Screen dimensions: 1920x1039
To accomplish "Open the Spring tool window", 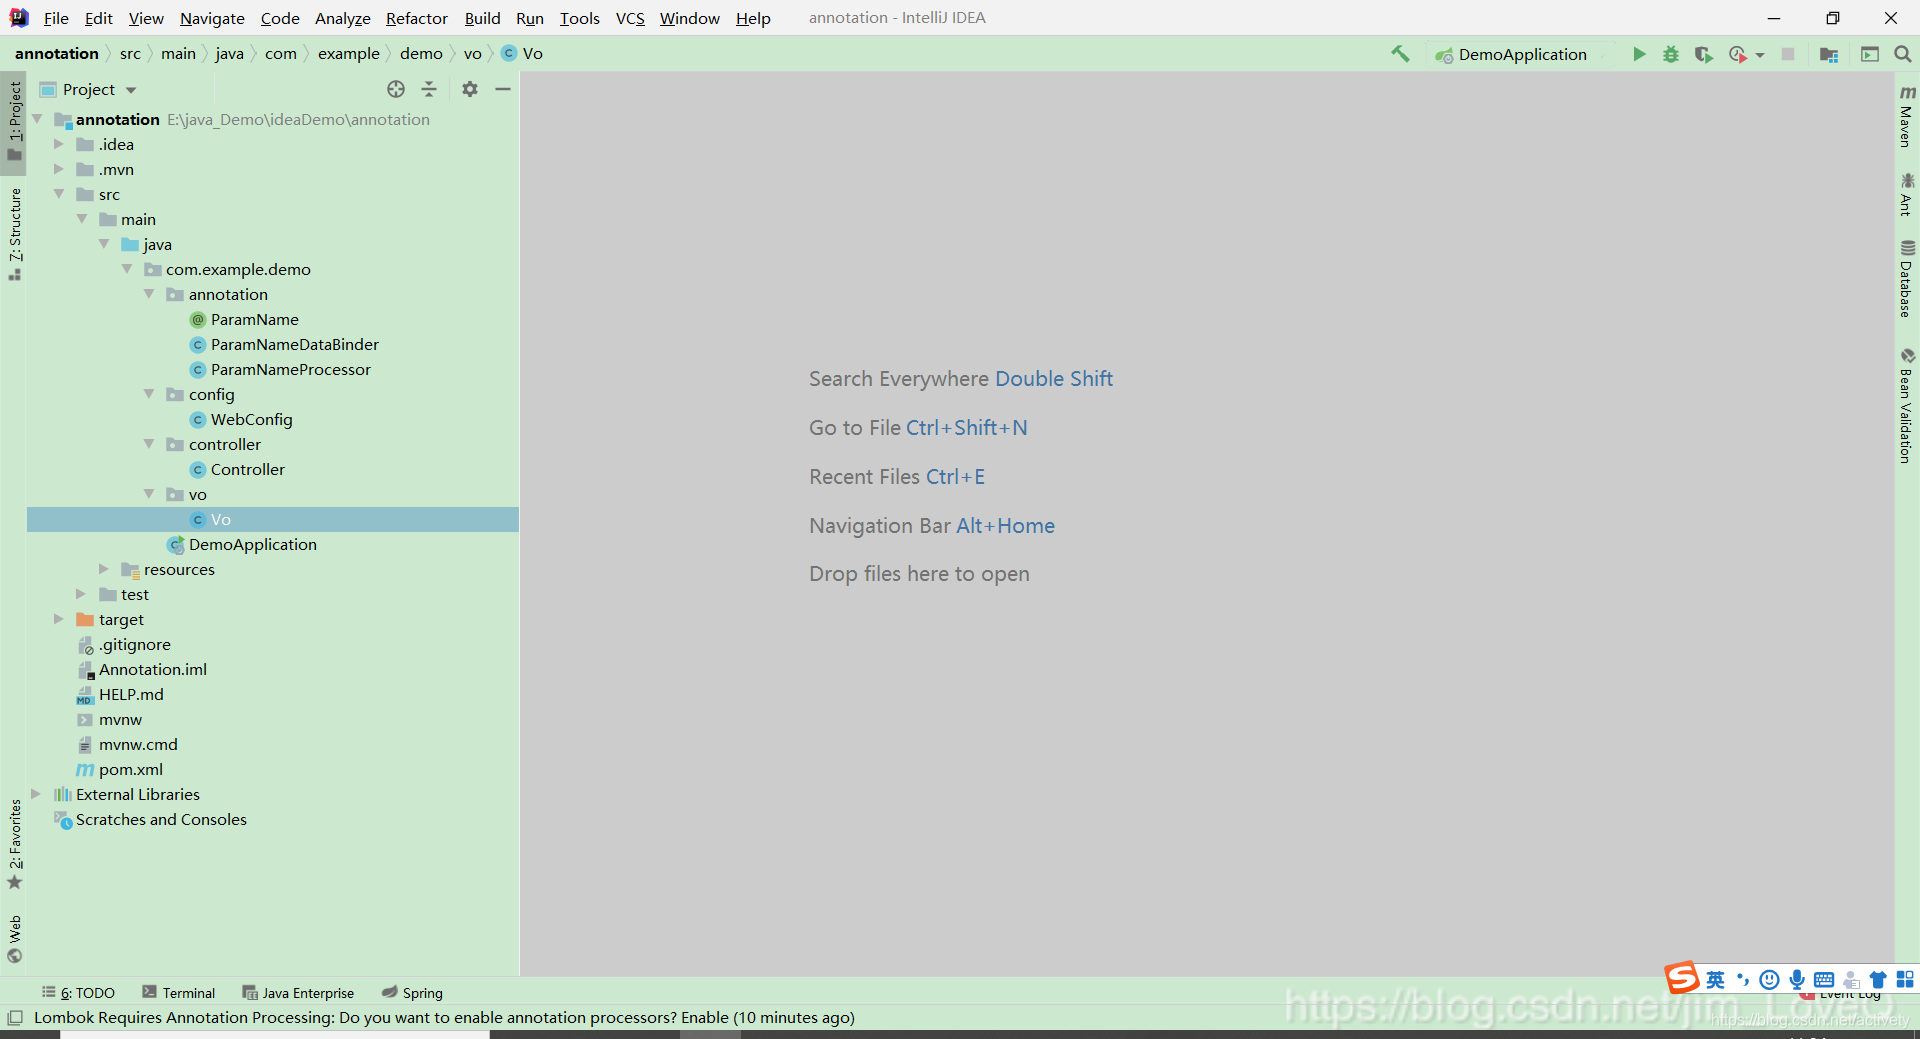I will click(x=412, y=993).
